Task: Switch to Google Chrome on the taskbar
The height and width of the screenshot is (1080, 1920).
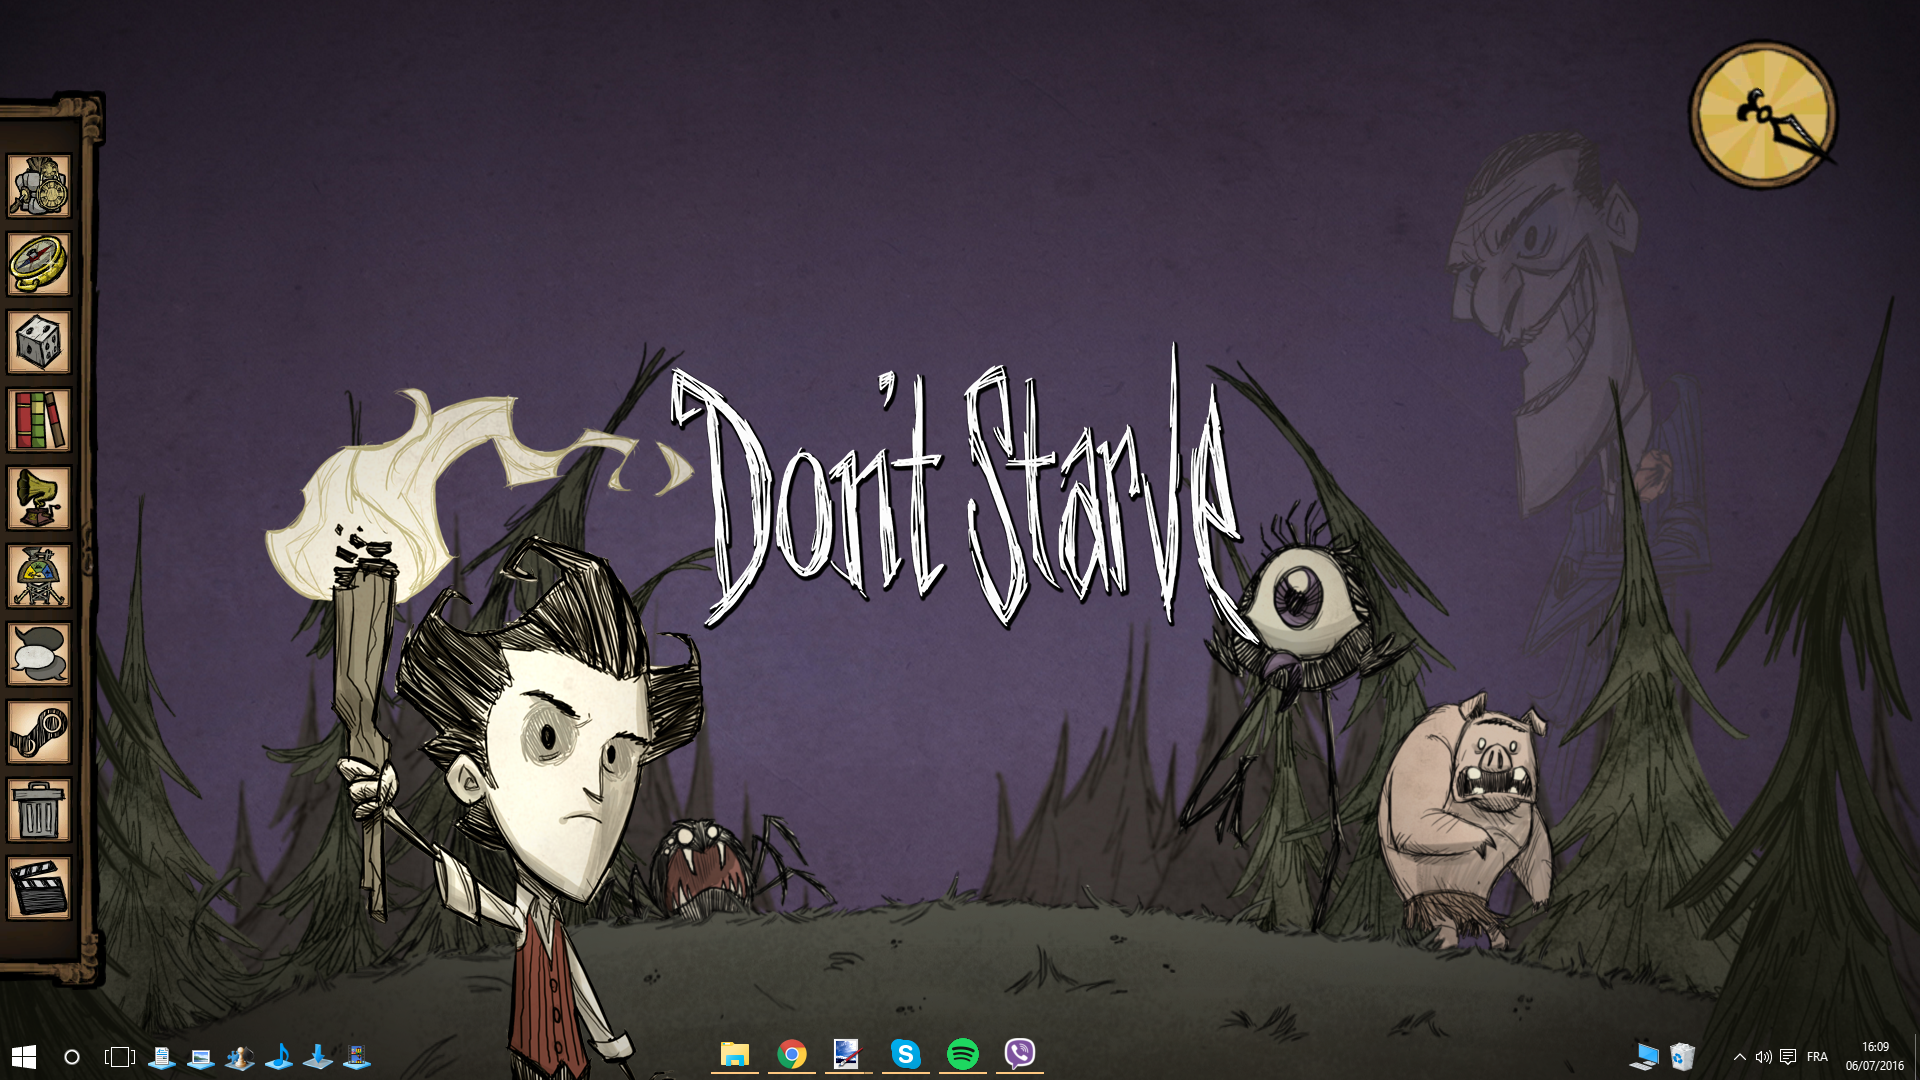Action: pyautogui.click(x=792, y=1055)
